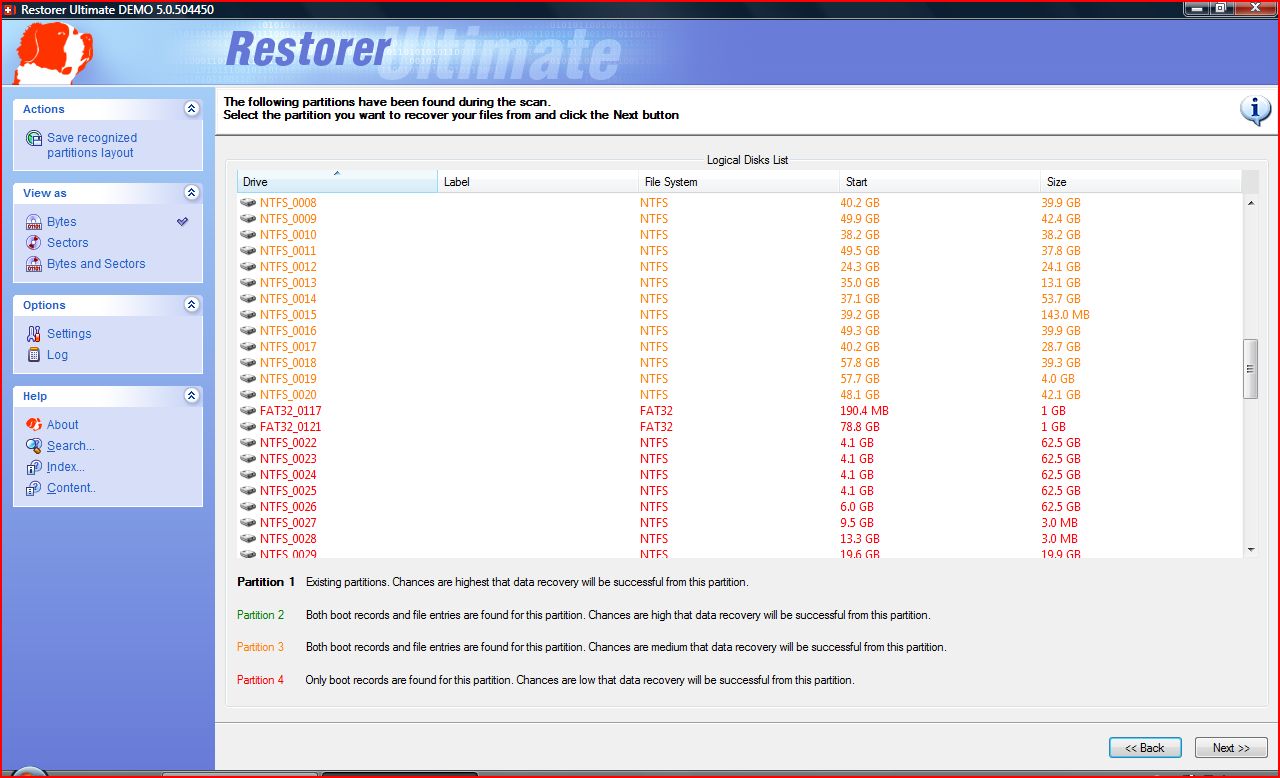
Task: Click the drive icon next to NTFS_0012
Action: 249,267
